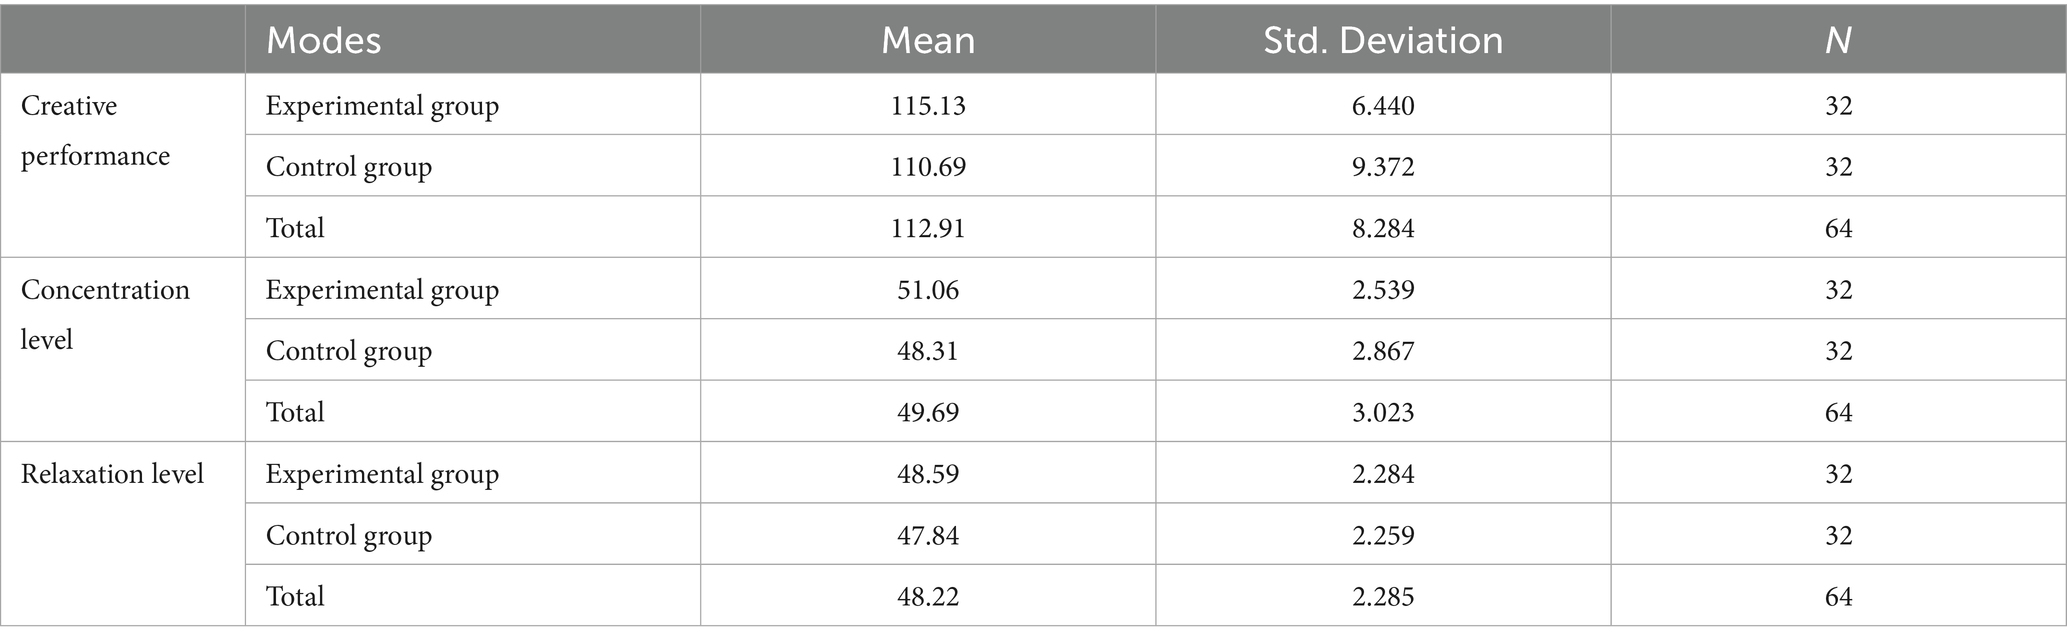This screenshot has height=644, width=2067.
Task: Click the total mean 112.91
Action: 928,228
